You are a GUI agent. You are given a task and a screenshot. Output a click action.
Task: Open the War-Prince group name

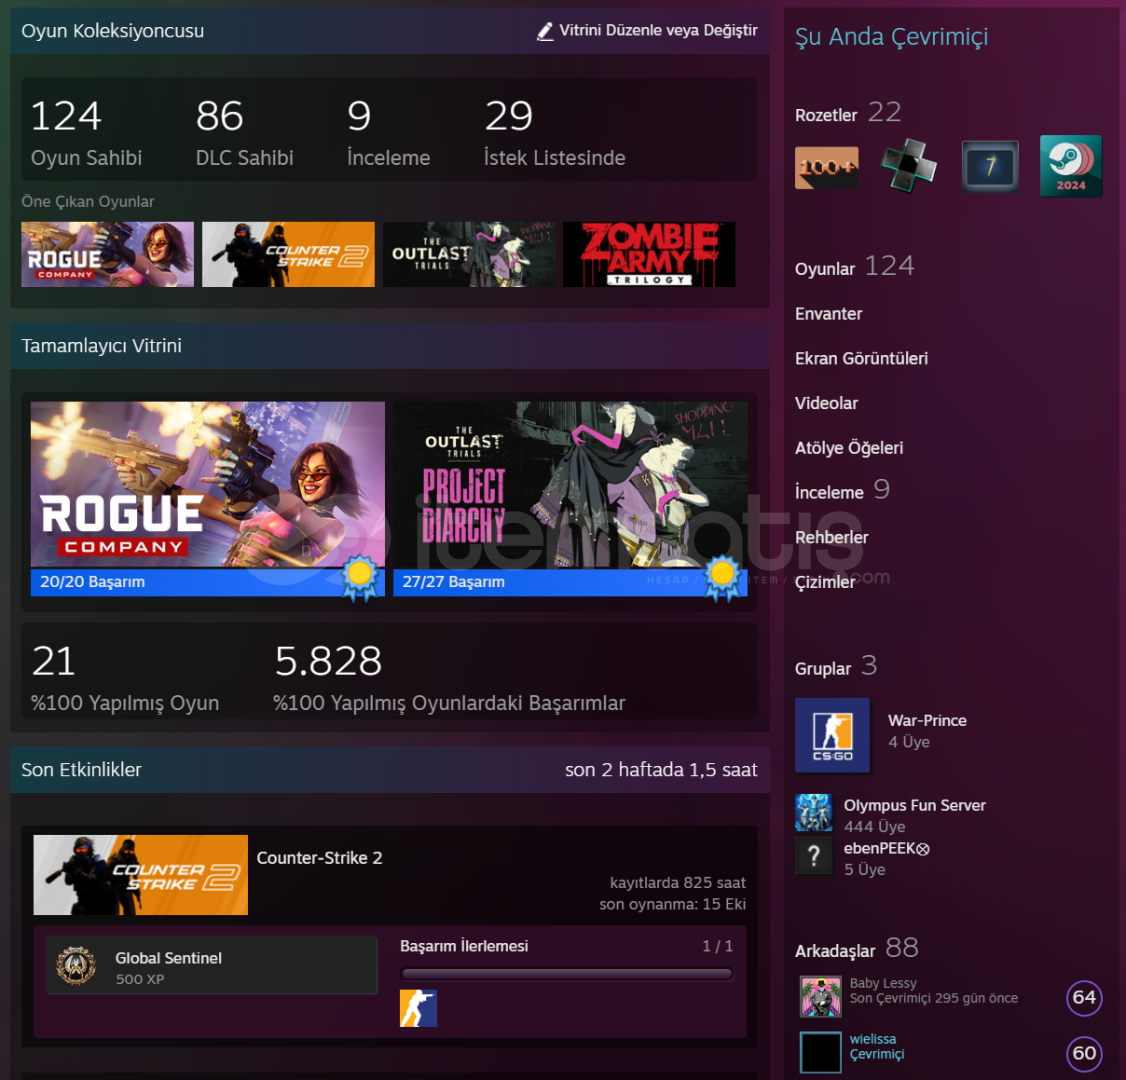[x=927, y=720]
